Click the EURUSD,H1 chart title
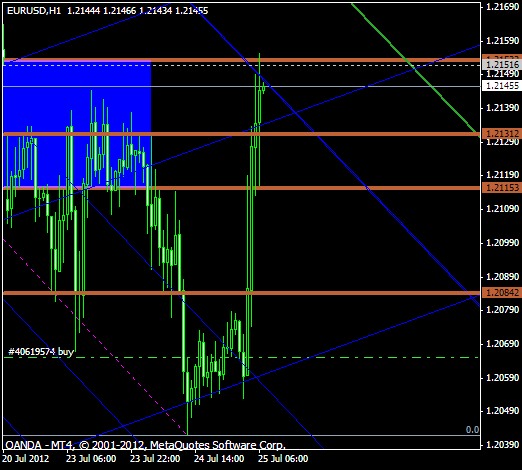 point(34,11)
